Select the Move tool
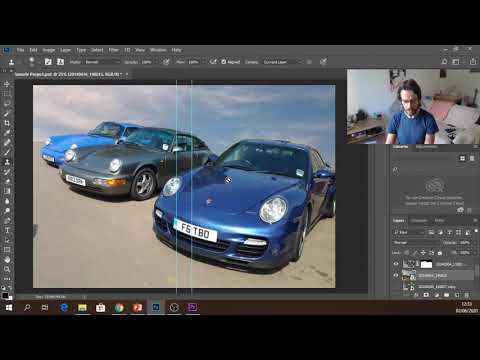Image resolution: width=480 pixels, height=360 pixels. pyautogui.click(x=7, y=84)
